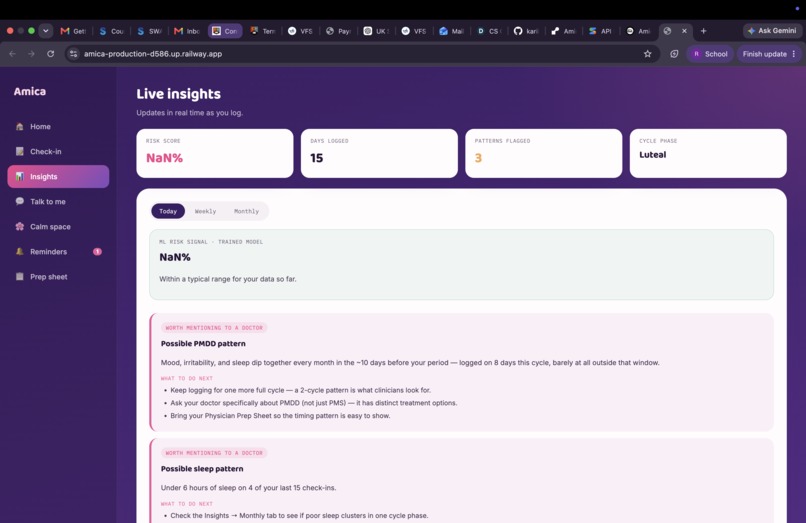
Task: Bookmark this page with the star
Action: tap(648, 53)
